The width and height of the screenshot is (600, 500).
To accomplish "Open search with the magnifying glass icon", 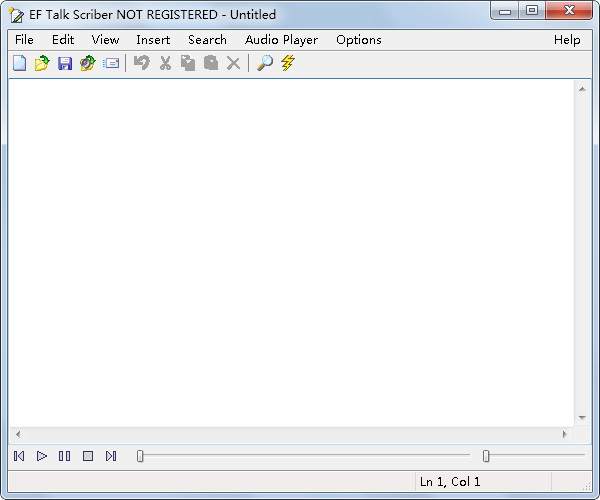I will (265, 63).
